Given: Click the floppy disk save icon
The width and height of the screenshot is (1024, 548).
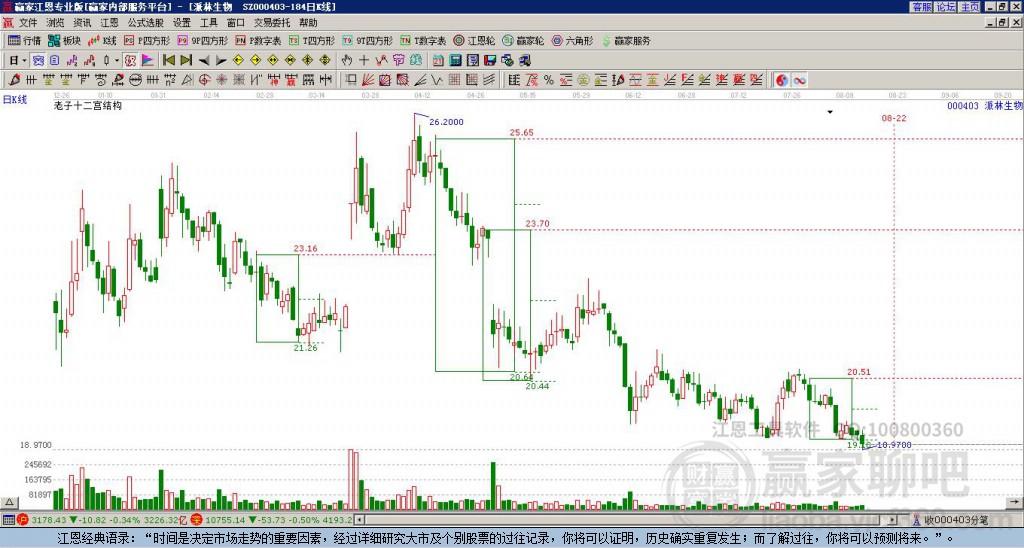Looking at the screenshot, I should point(490,61).
